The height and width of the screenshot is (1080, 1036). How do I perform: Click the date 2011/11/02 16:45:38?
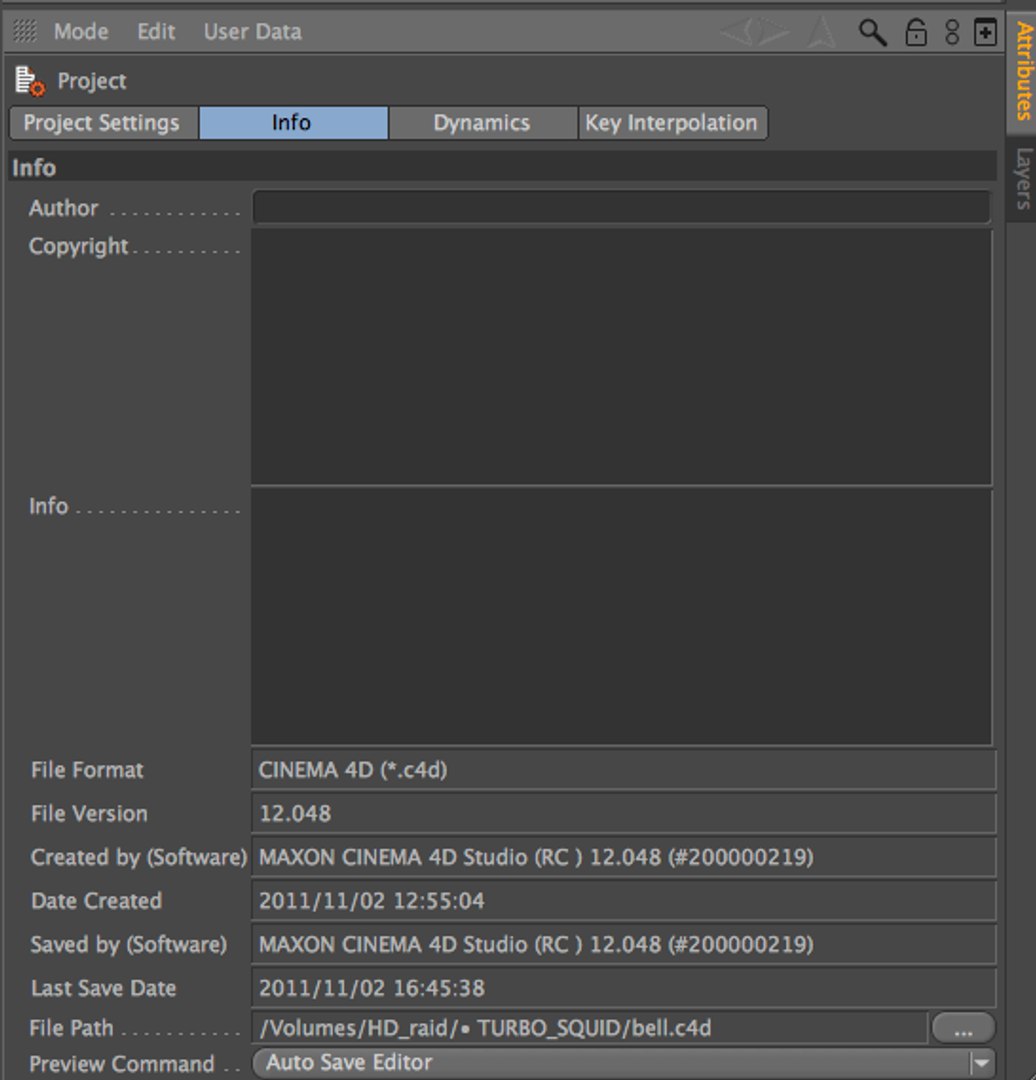[x=372, y=988]
